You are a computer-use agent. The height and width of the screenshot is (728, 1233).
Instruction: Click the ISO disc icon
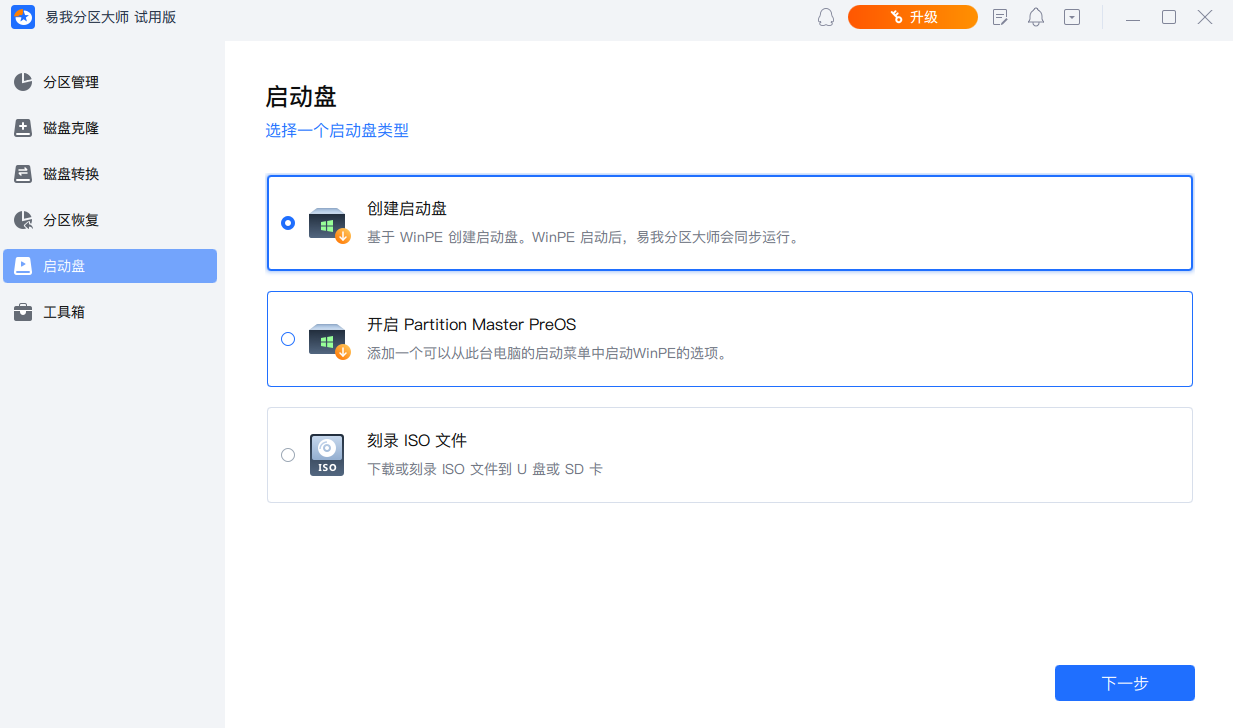[327, 455]
